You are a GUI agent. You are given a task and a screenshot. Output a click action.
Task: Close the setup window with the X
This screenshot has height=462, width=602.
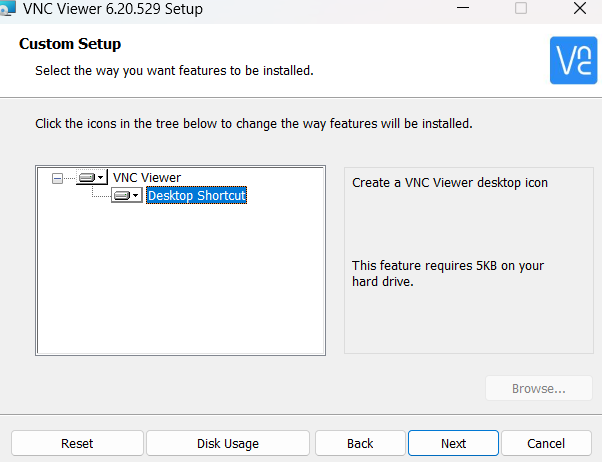(x=580, y=9)
